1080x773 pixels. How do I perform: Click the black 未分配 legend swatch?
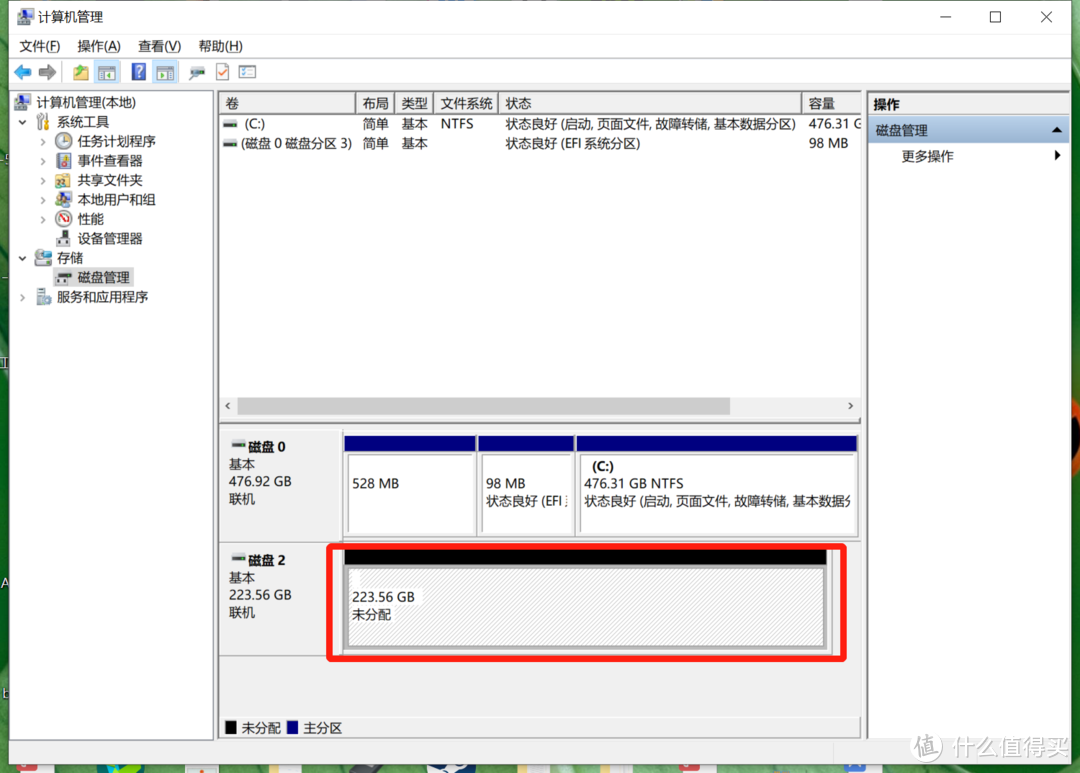point(231,728)
